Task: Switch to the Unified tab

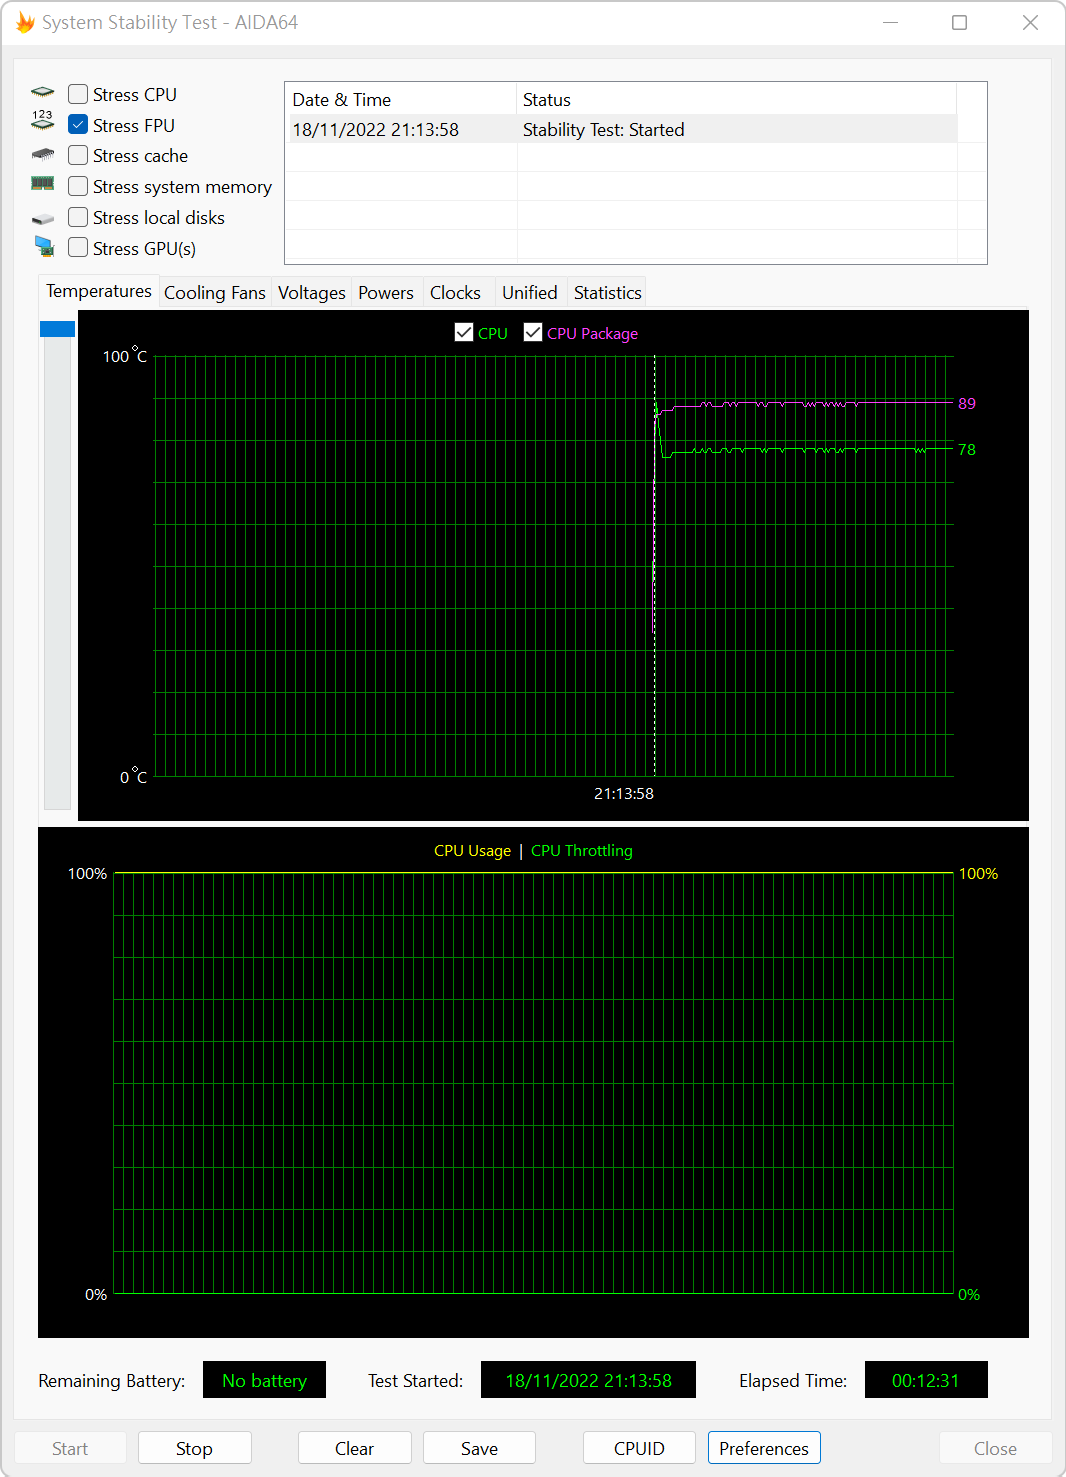Action: pos(530,293)
